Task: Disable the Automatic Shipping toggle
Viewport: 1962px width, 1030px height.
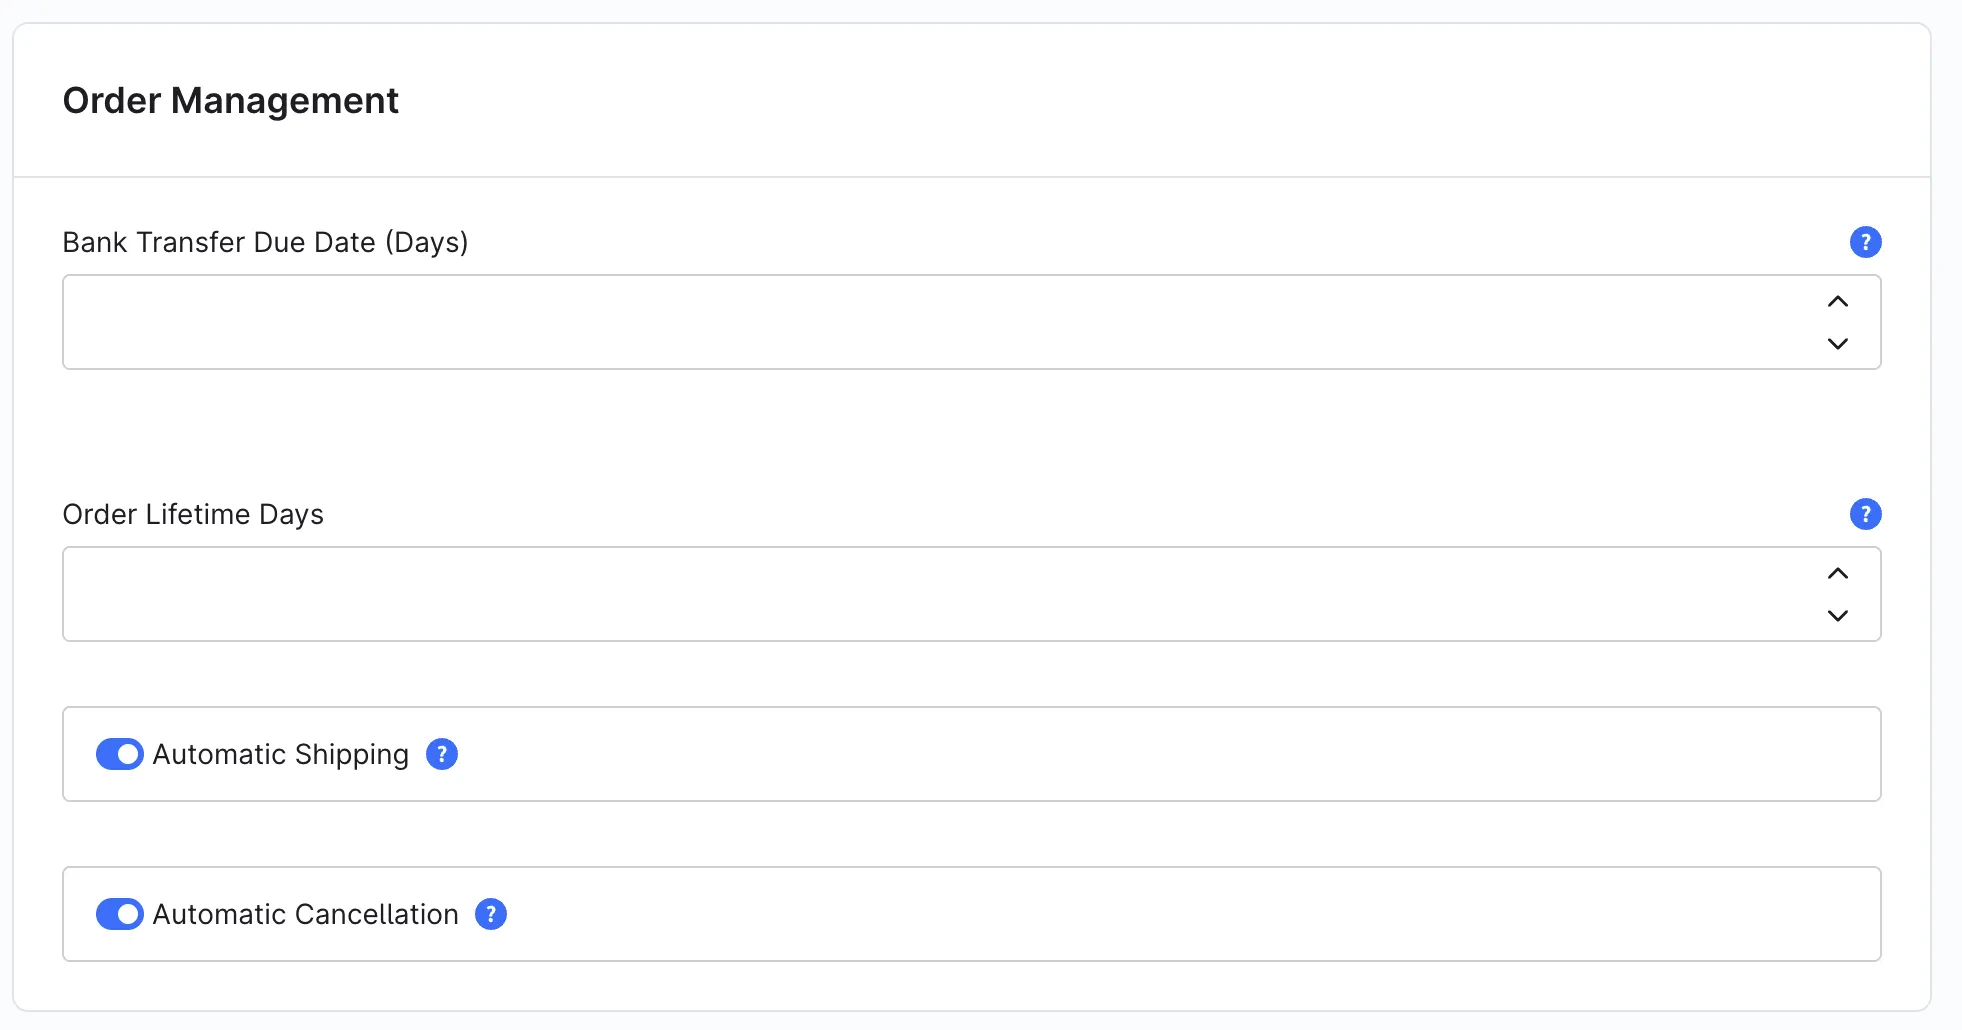Action: point(120,754)
